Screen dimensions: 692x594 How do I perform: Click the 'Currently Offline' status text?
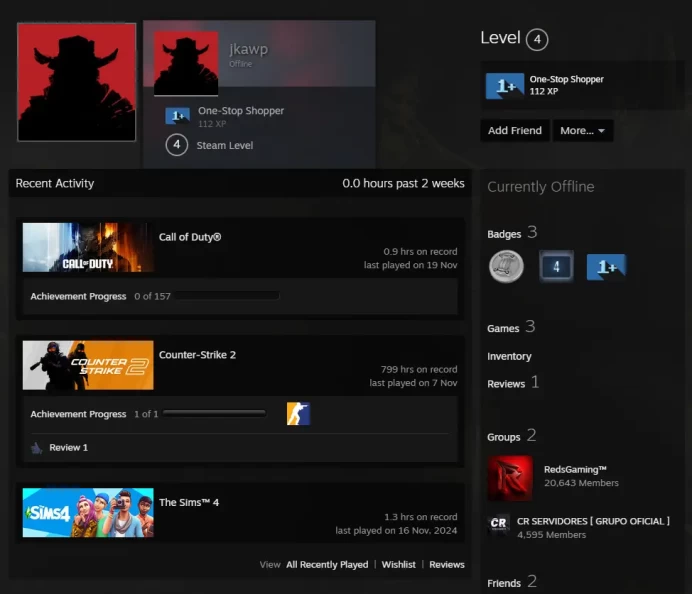(541, 187)
